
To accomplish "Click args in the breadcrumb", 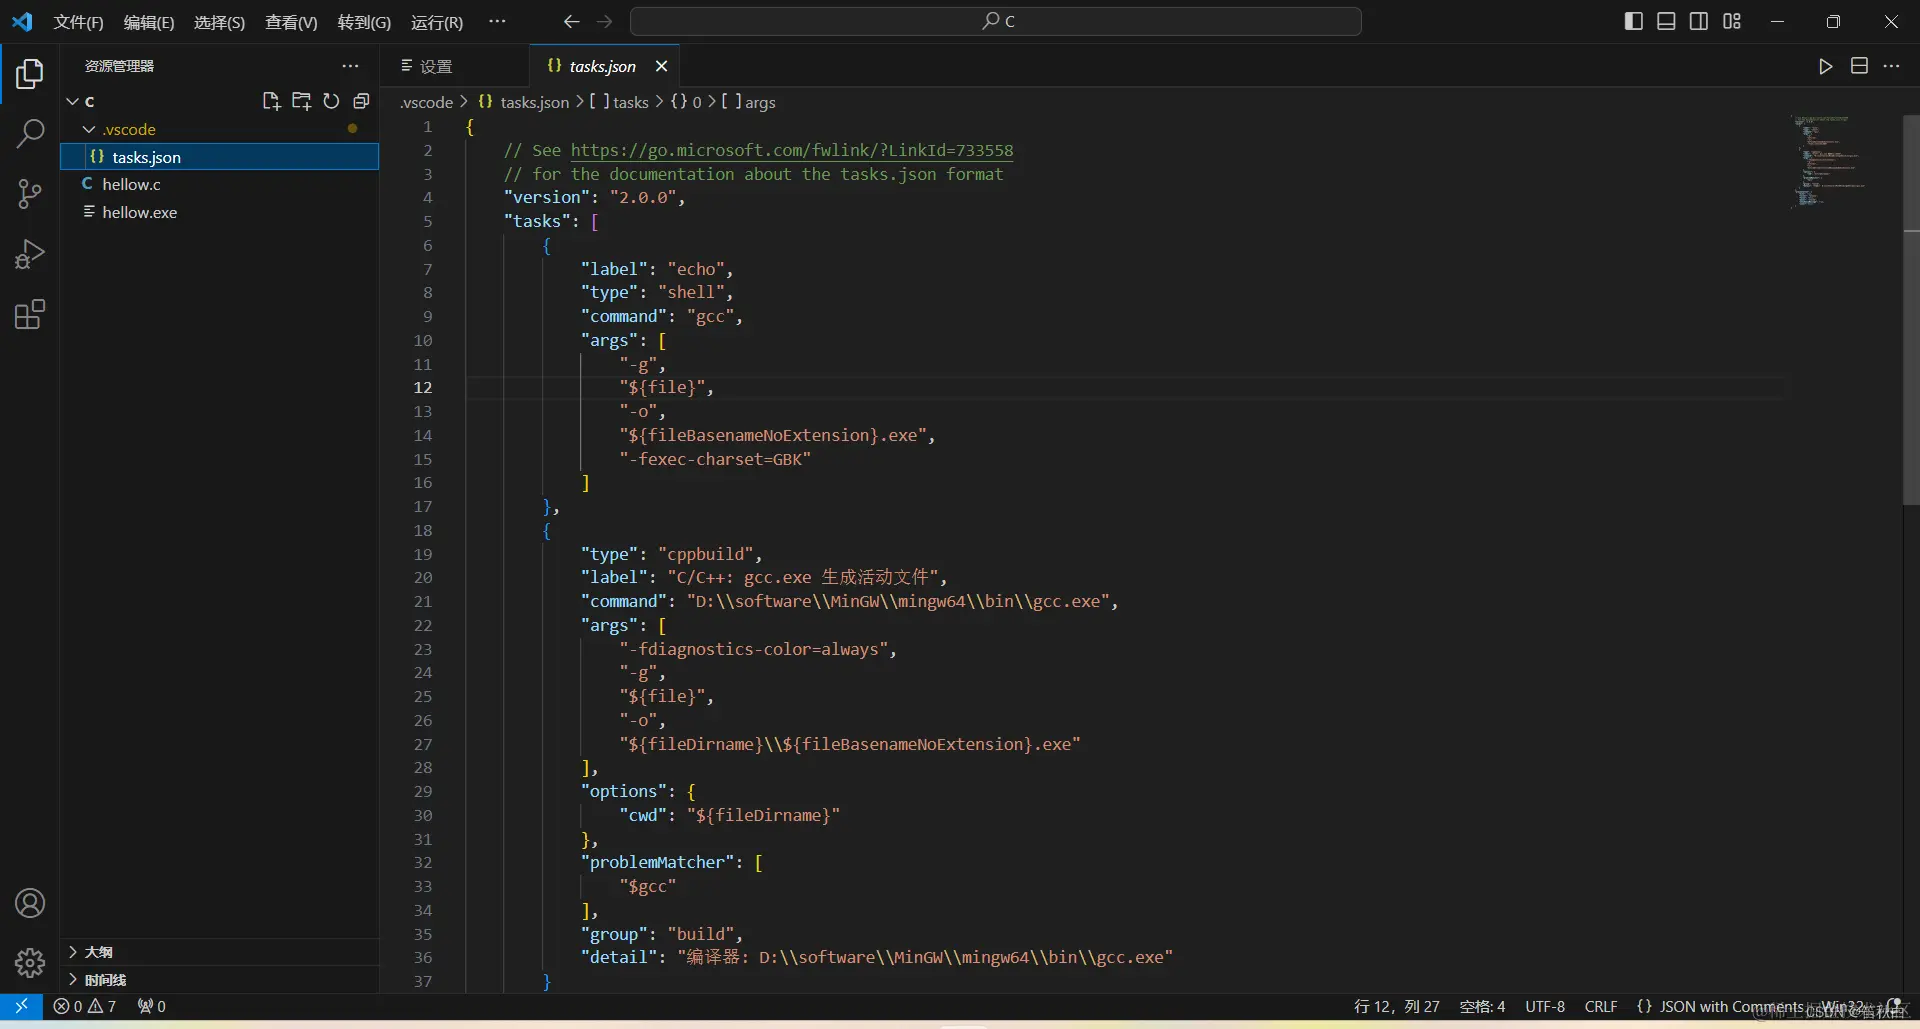I will click(749, 102).
